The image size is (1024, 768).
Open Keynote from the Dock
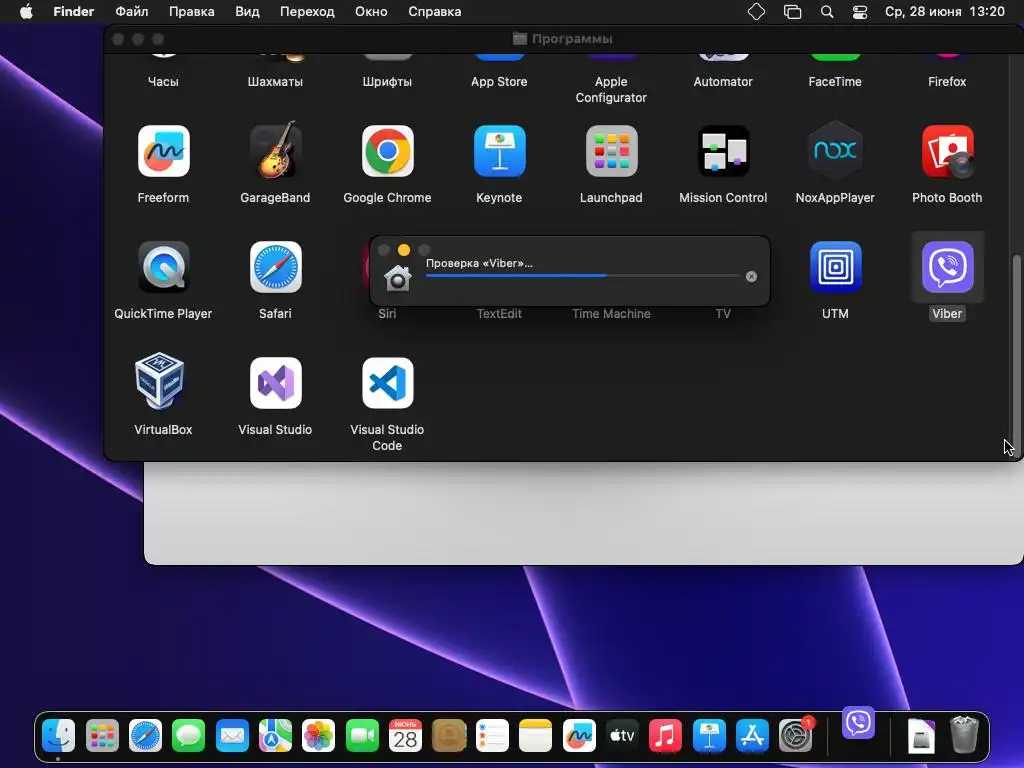click(x=709, y=736)
